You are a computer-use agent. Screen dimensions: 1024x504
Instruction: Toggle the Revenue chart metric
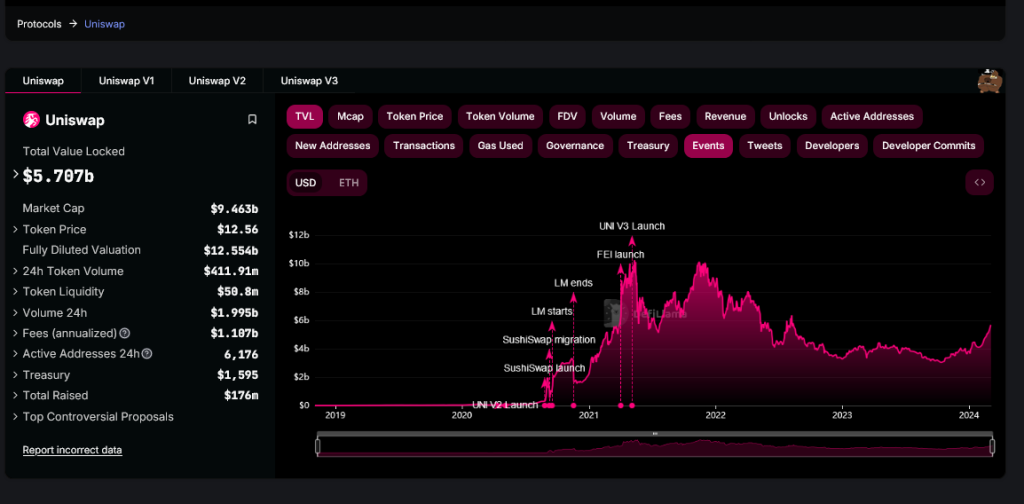click(x=725, y=116)
